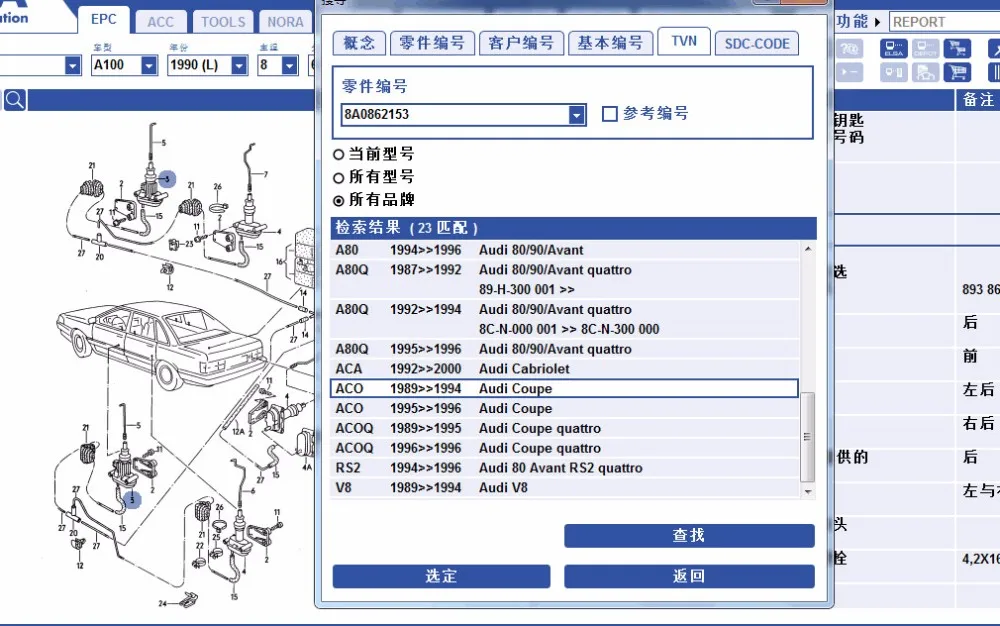Click the single shopping cart icon
Viewport: 1000px width, 626px height.
click(x=957, y=72)
